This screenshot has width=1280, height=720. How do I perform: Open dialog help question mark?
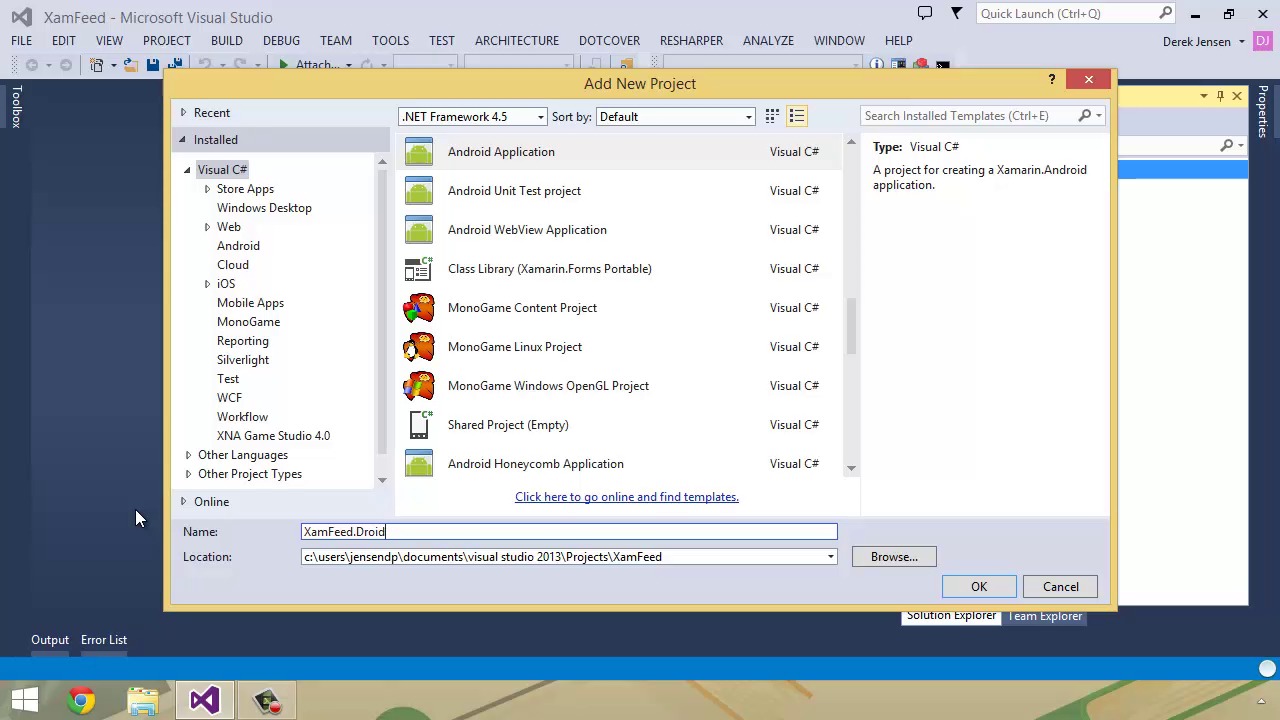[1051, 80]
